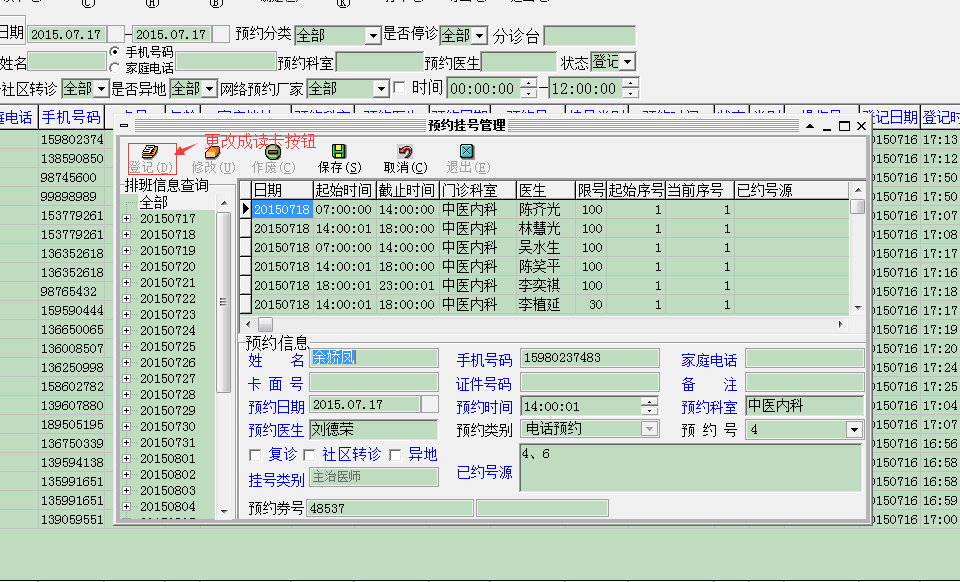Select the 20150730 tree item
This screenshot has height=582, width=960.
pyautogui.click(x=168, y=427)
